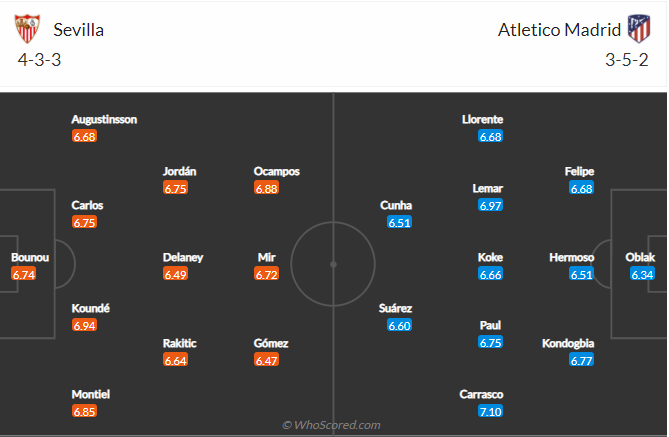Open the Sevilla team name link
The height and width of the screenshot is (437, 669).
tap(80, 29)
